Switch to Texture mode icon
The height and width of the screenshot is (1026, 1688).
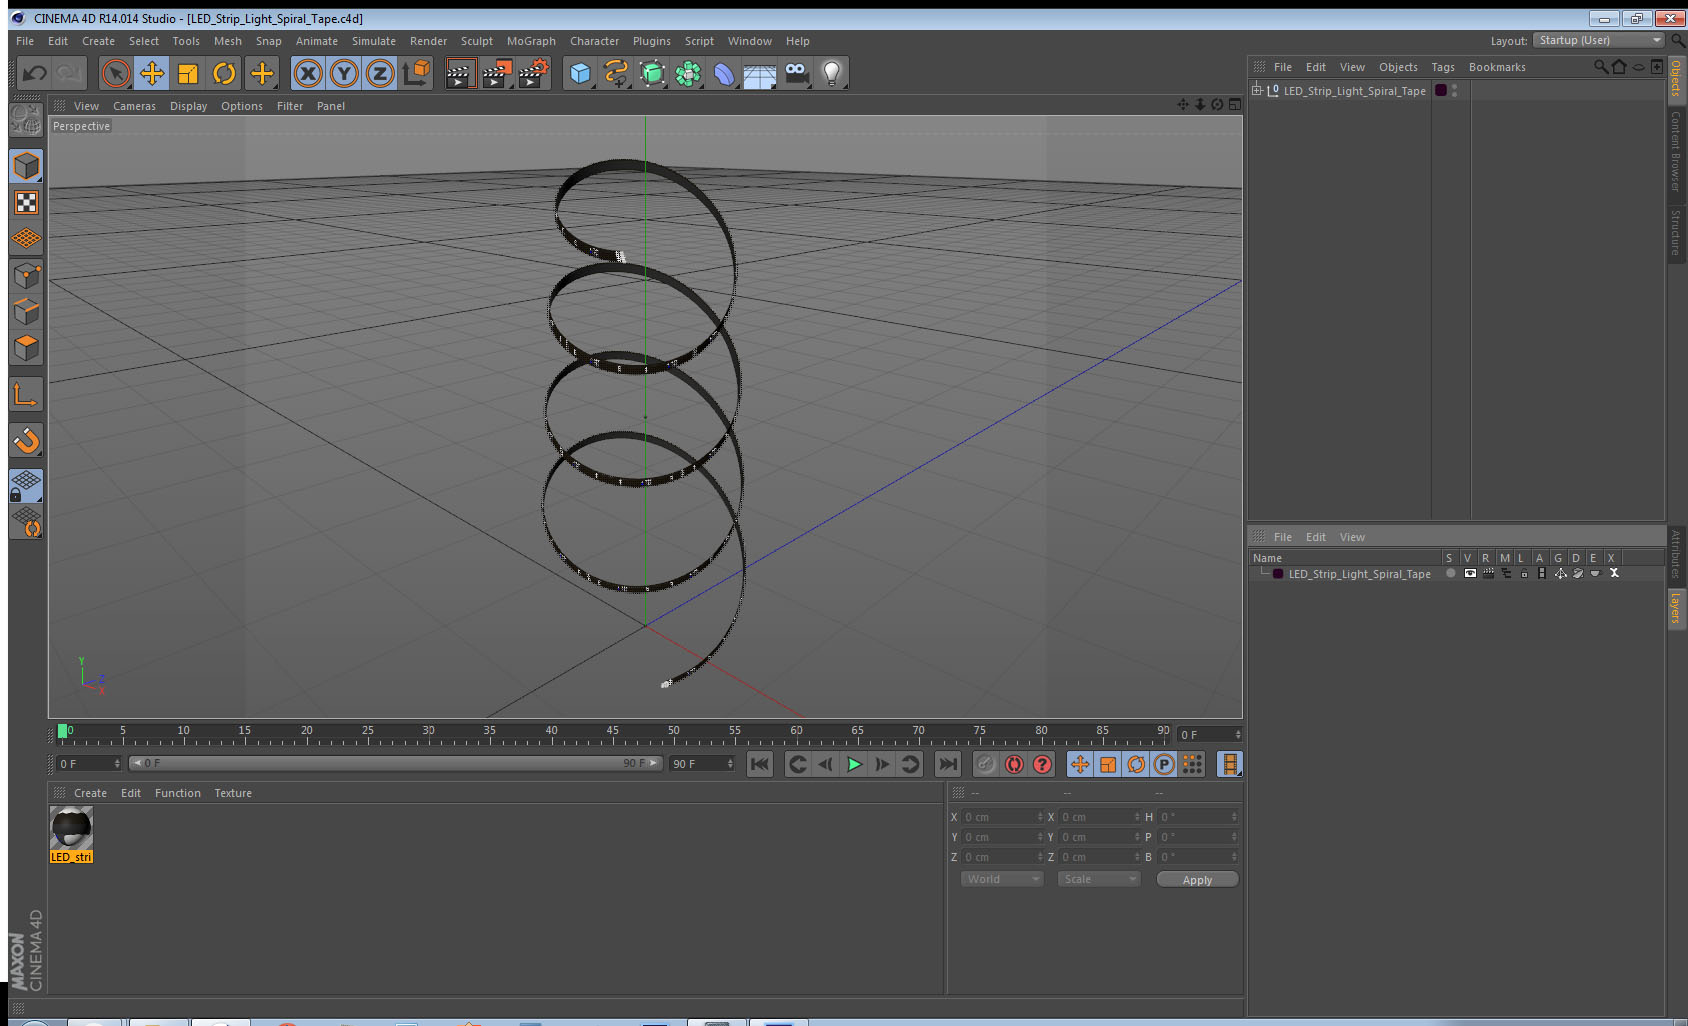[x=26, y=203]
